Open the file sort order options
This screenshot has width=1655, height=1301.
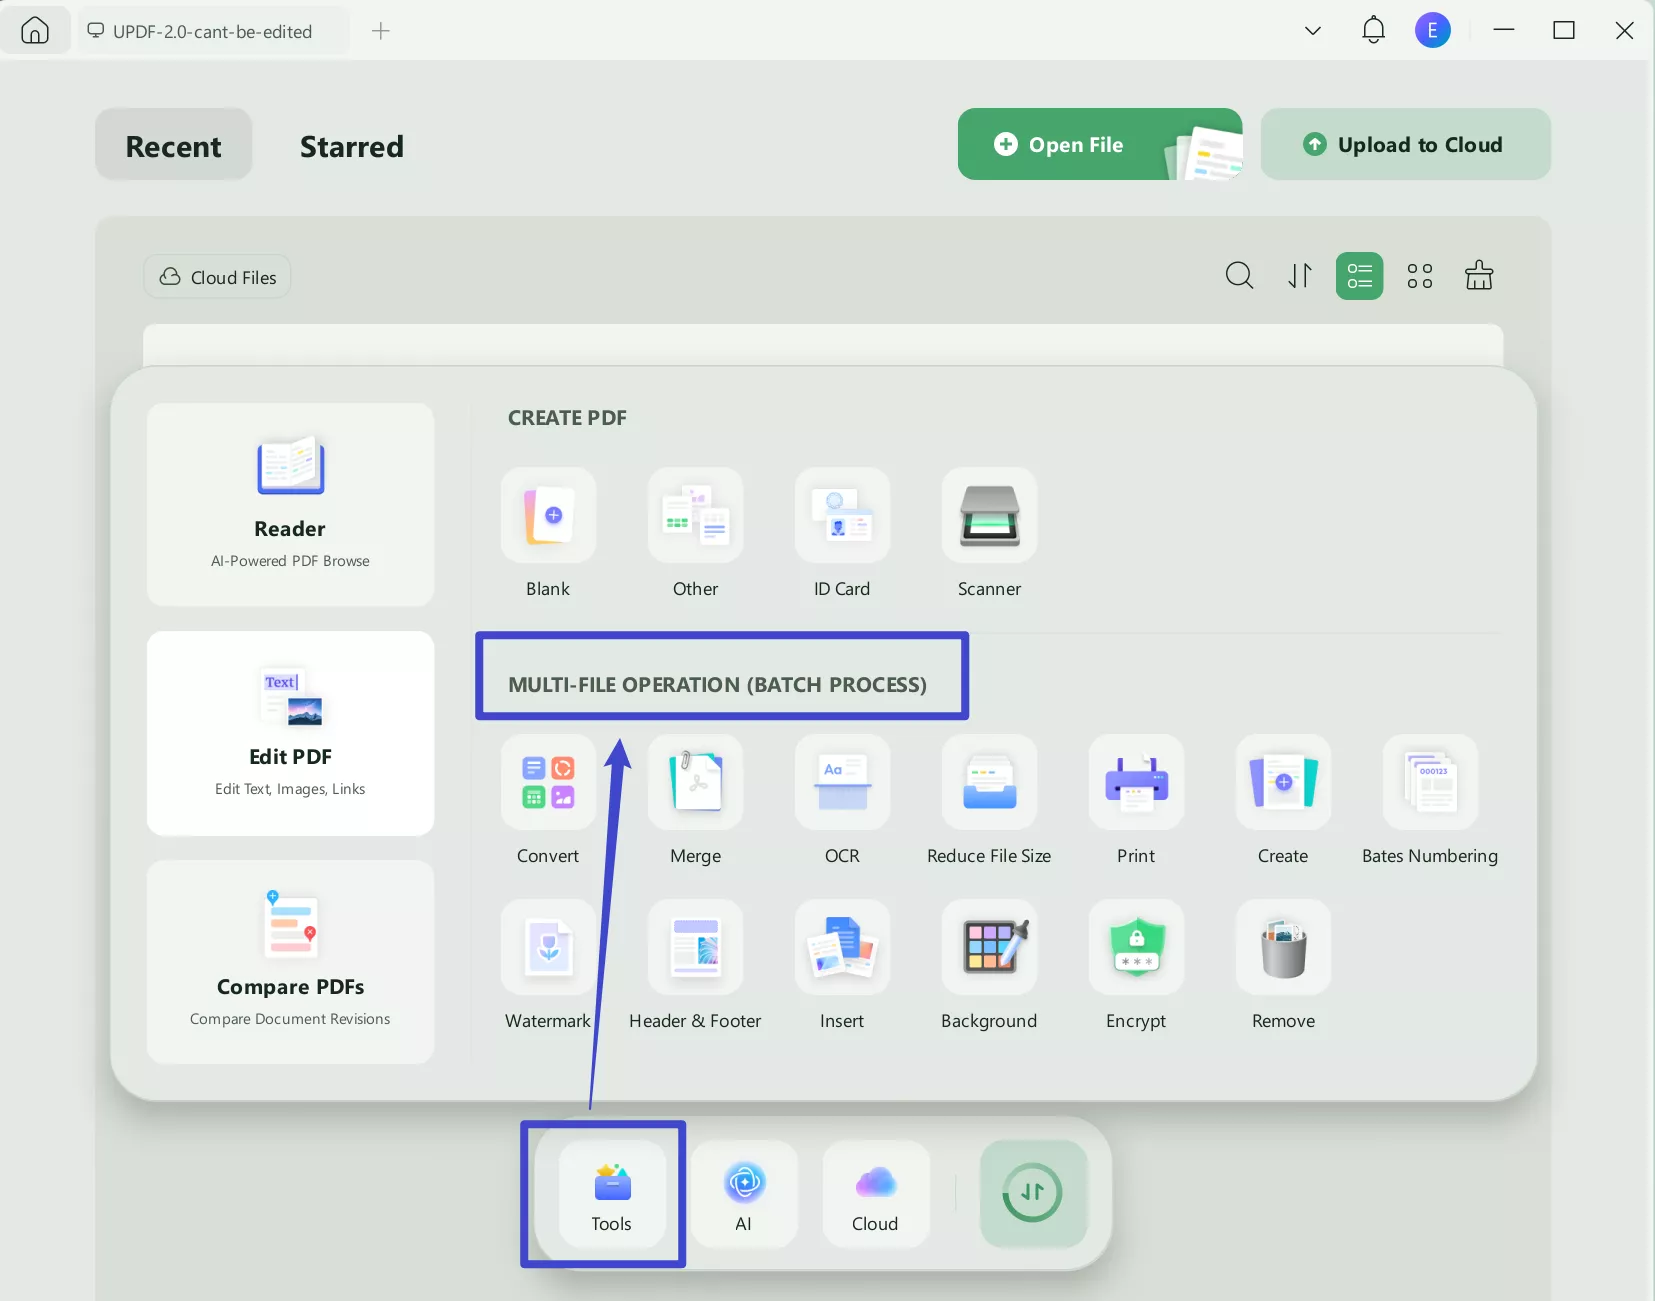point(1299,276)
